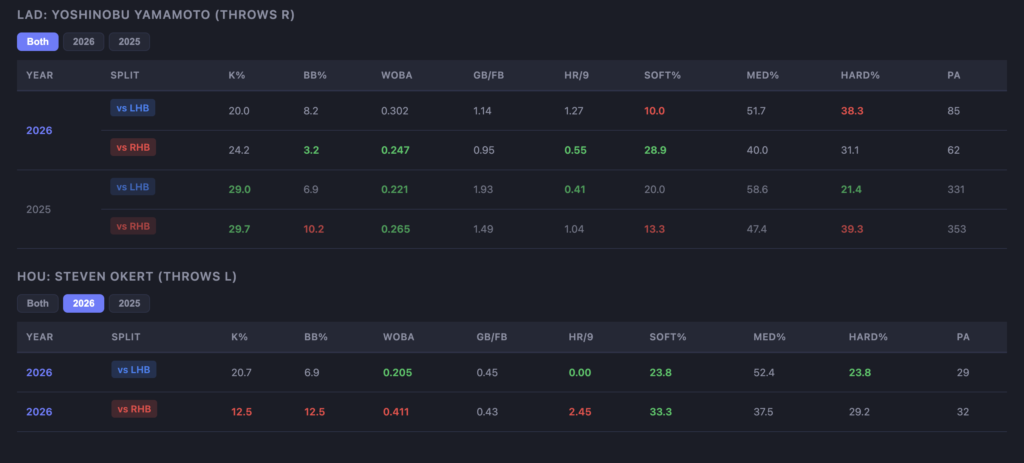
Task: Click the vs LHB badge in Yamamoto 2026 row
Action: (x=133, y=108)
